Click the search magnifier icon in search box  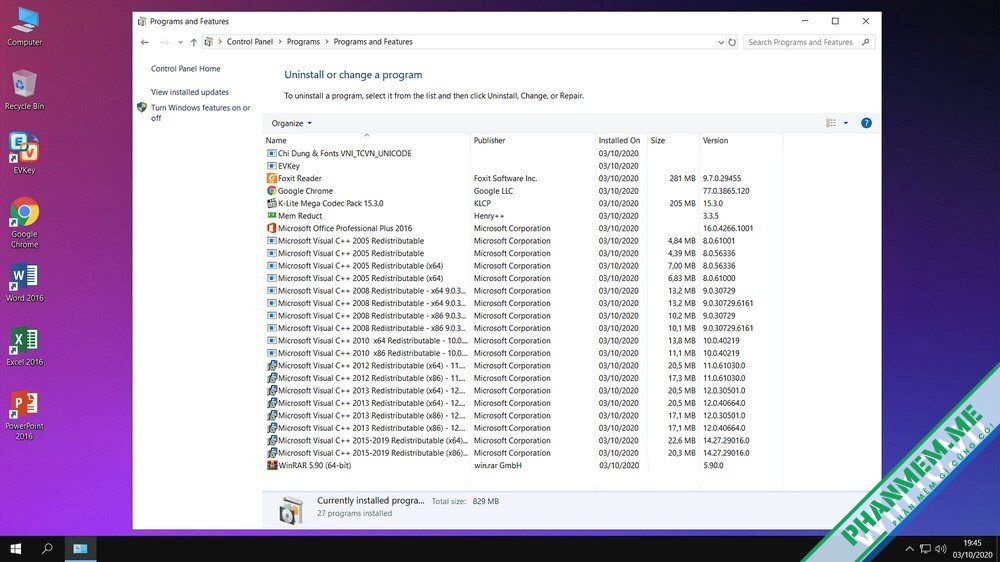click(x=865, y=42)
